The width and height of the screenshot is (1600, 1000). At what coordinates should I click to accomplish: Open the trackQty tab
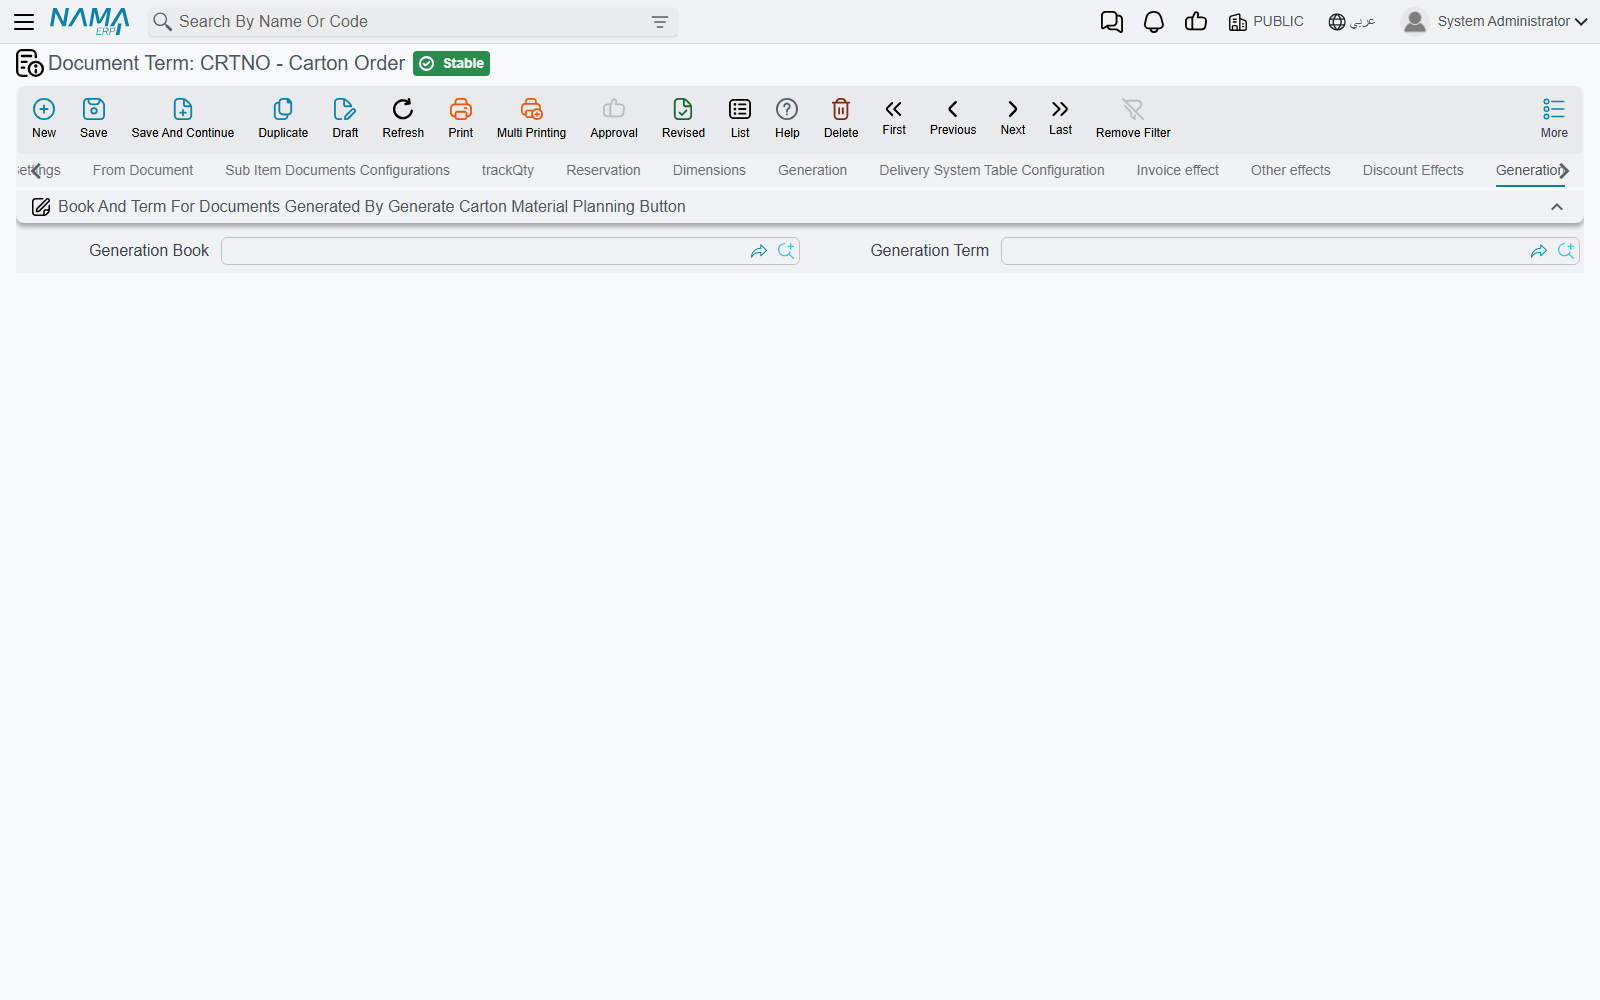tap(508, 171)
